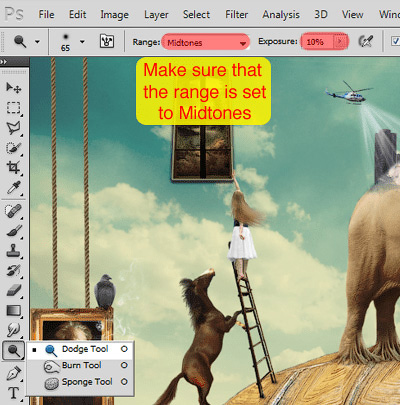
Task: Open the Edit menu
Action: click(x=78, y=15)
